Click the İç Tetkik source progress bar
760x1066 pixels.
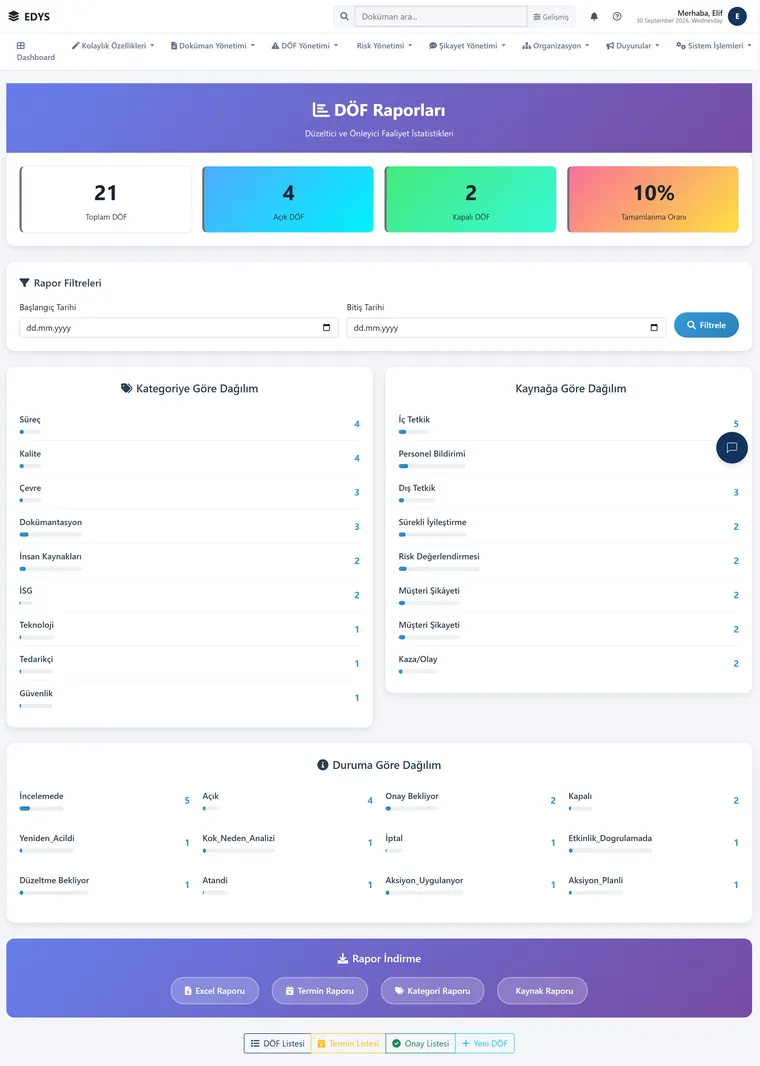click(414, 432)
